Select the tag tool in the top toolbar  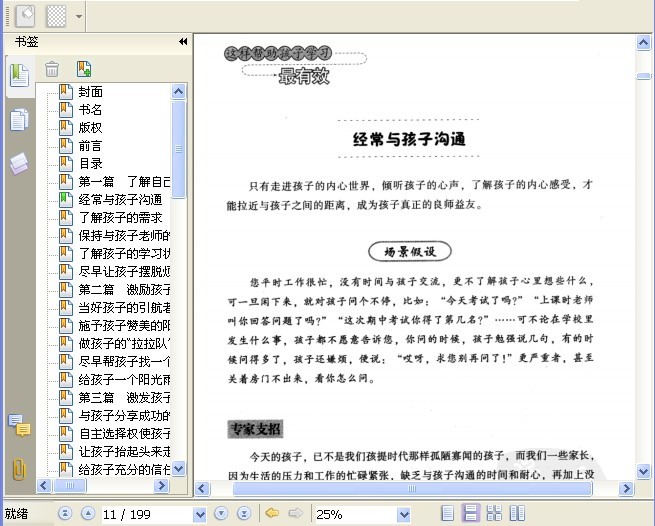point(25,15)
